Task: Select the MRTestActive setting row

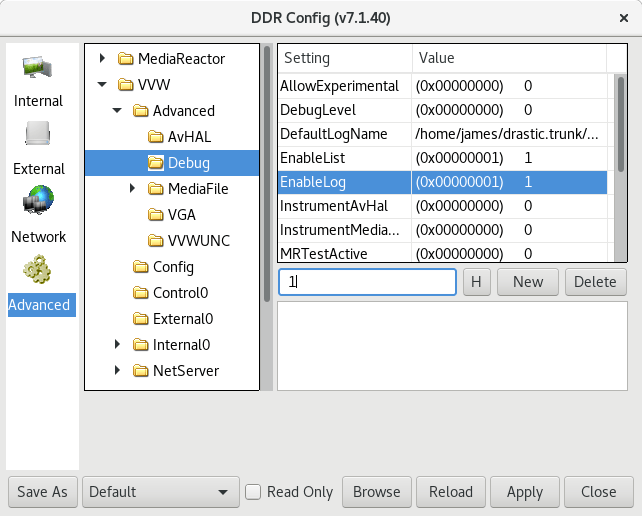Action: tap(443, 253)
